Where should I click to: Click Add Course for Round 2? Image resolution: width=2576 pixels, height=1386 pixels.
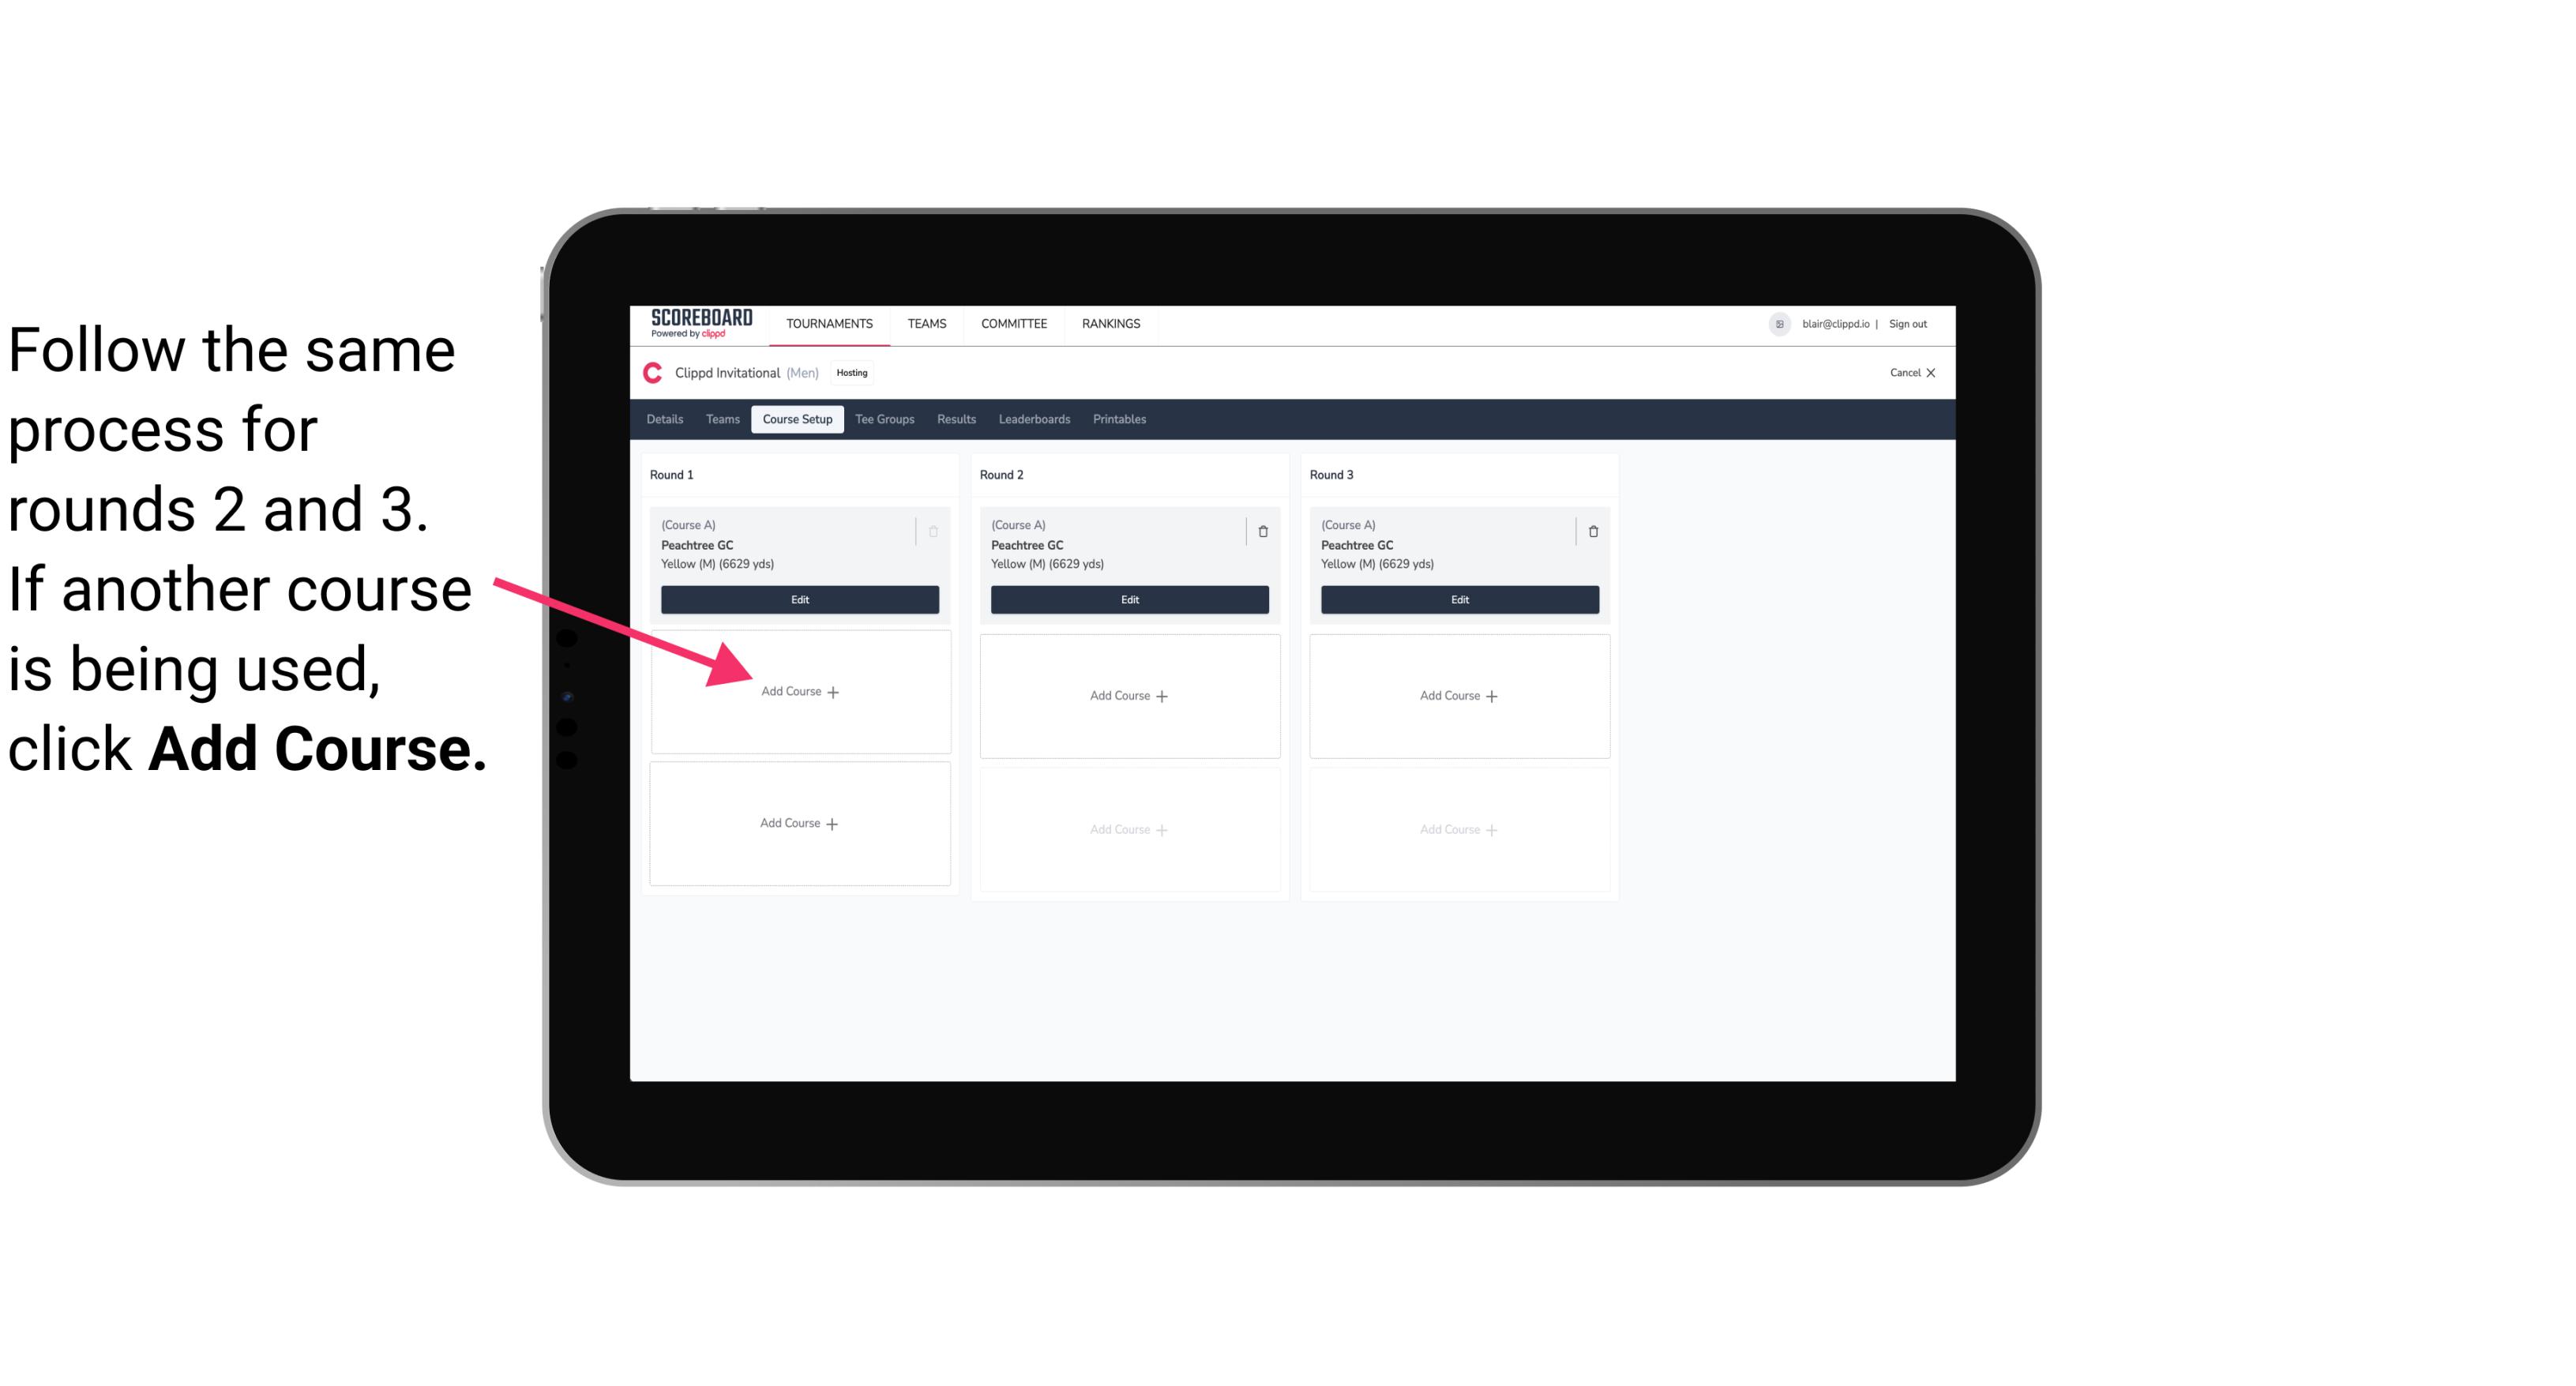(x=1126, y=693)
